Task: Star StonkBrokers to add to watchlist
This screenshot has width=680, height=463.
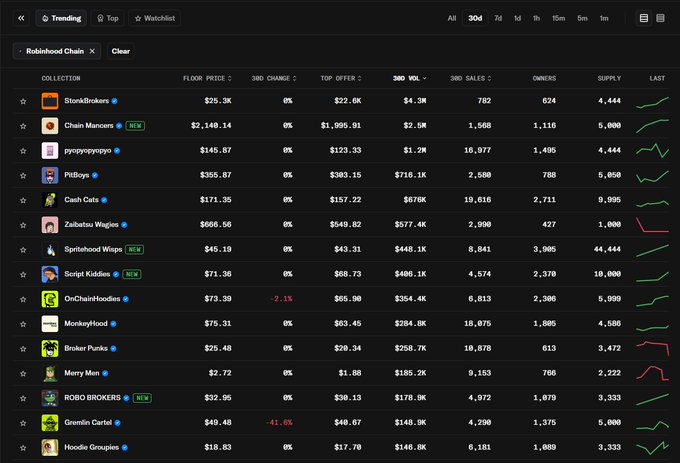Action: (23, 101)
